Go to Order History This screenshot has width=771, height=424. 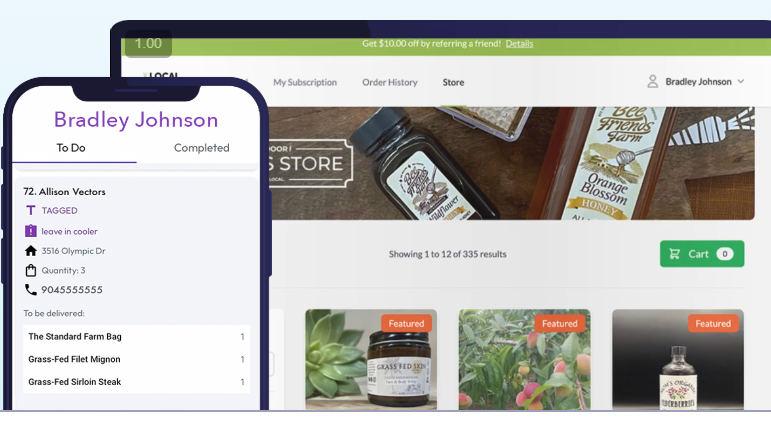pos(390,82)
